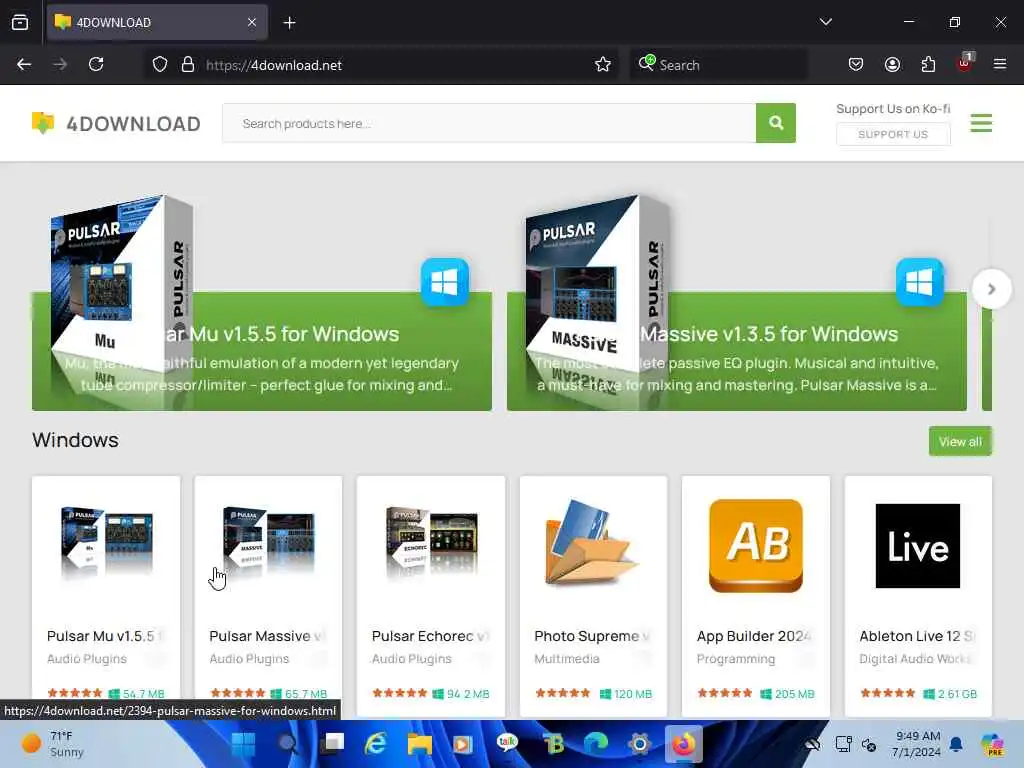Click the Multimedia category under Photo Supreme
This screenshot has width=1024, height=768.
pos(567,659)
